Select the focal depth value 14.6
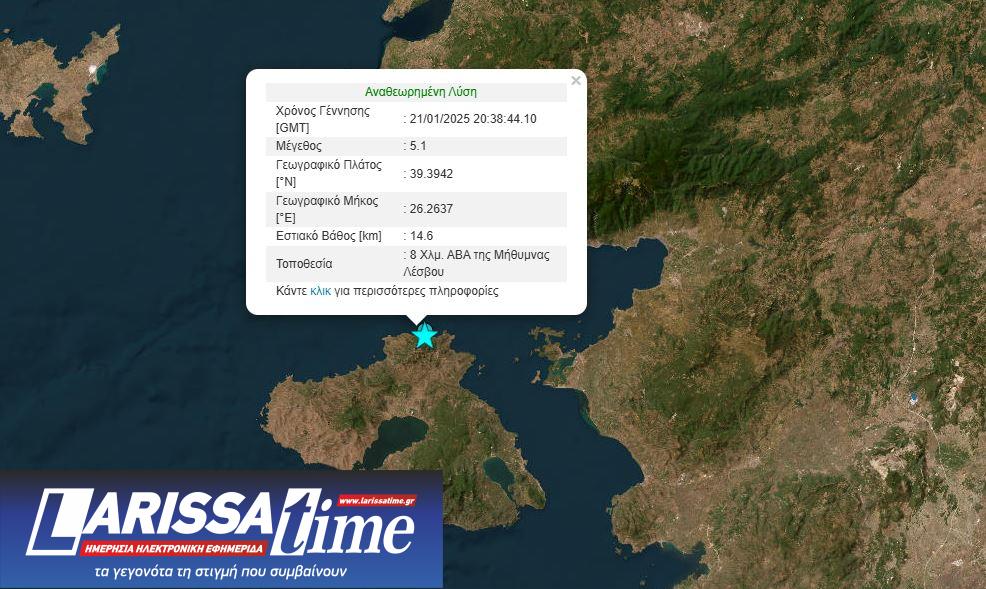 [x=422, y=236]
